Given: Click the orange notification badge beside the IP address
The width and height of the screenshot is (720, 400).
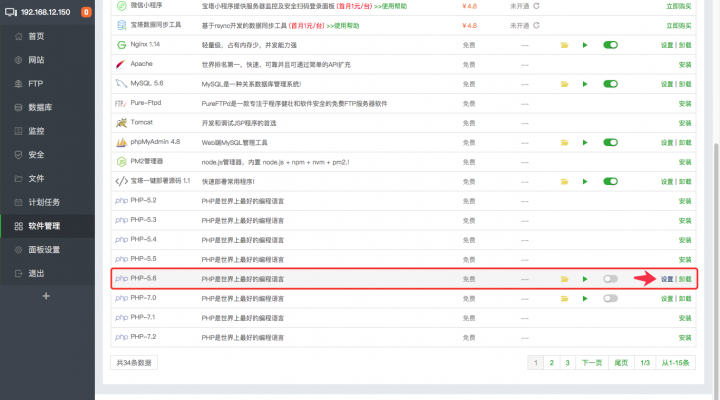Looking at the screenshot, I should (85, 12).
